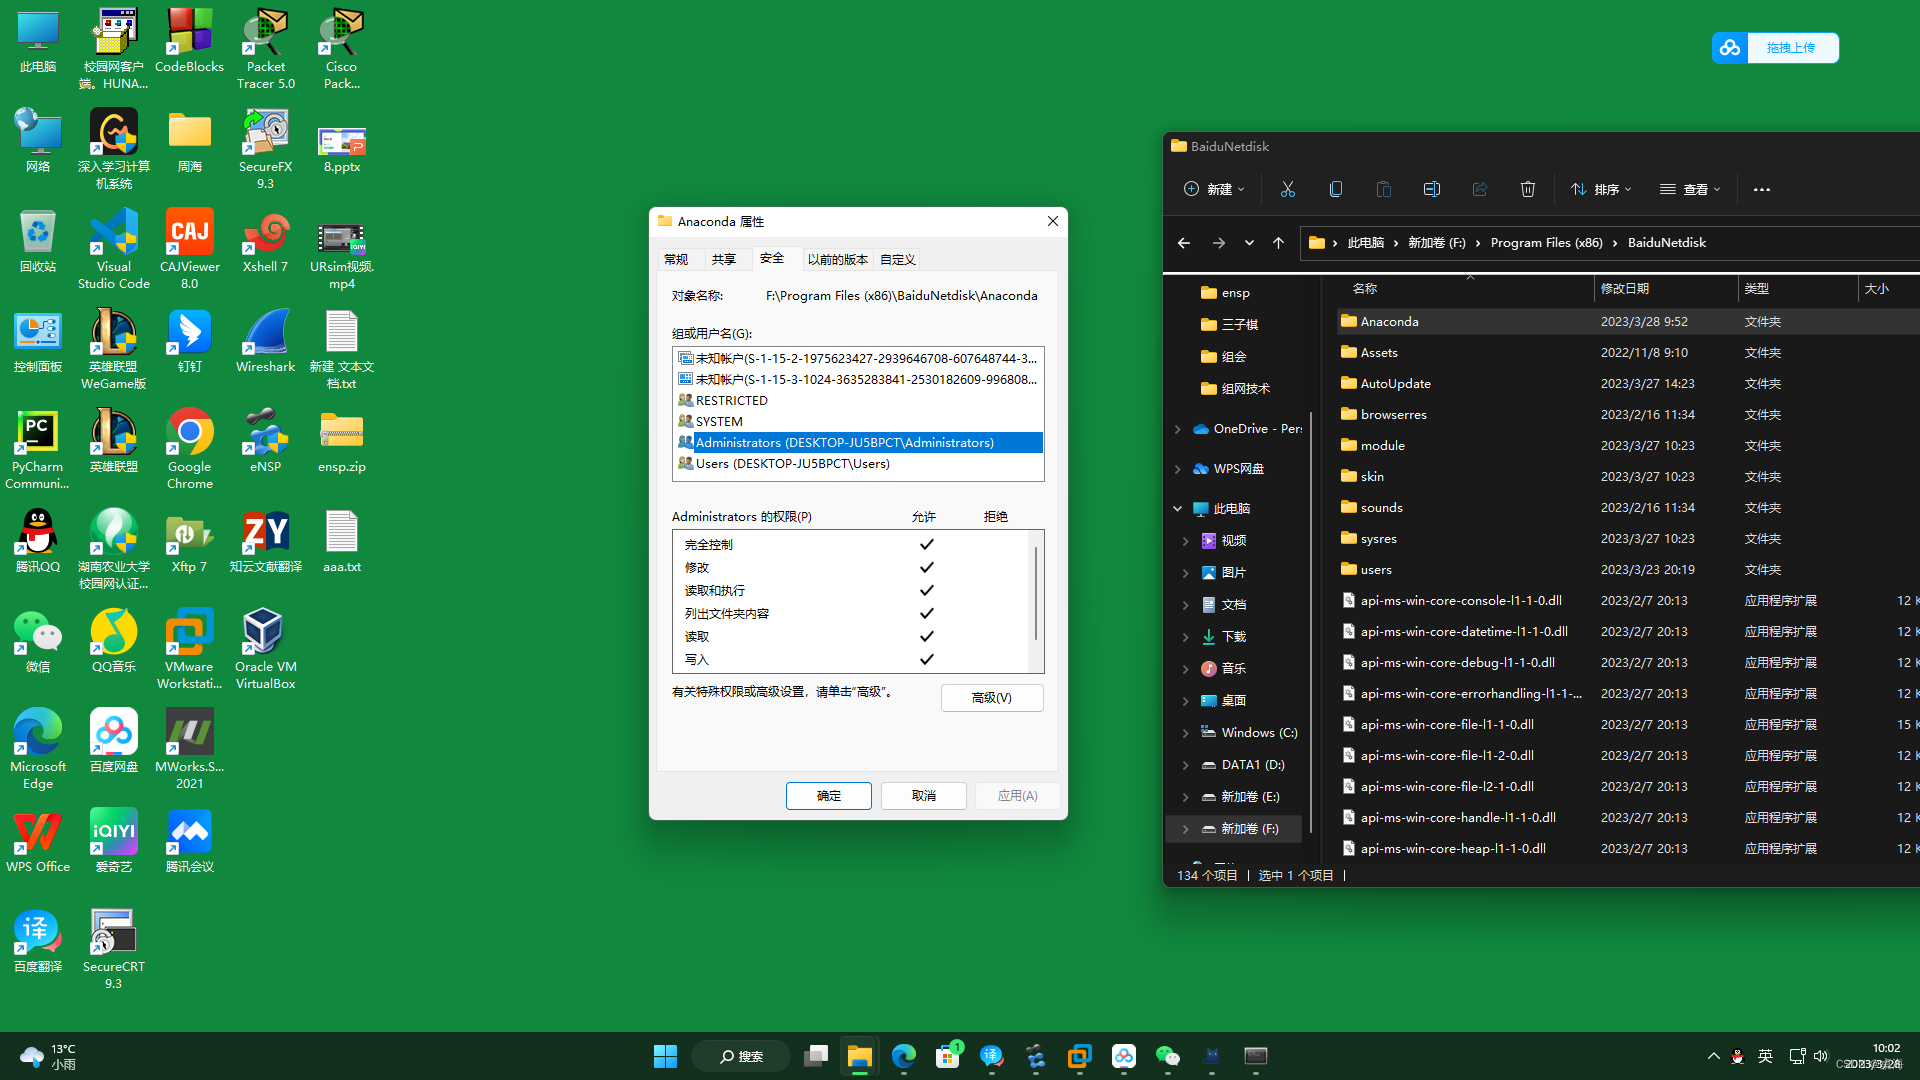Screen dimensions: 1920x1080
Task: Click the Copy icon in Explorer toolbar
Action: click(x=1335, y=189)
